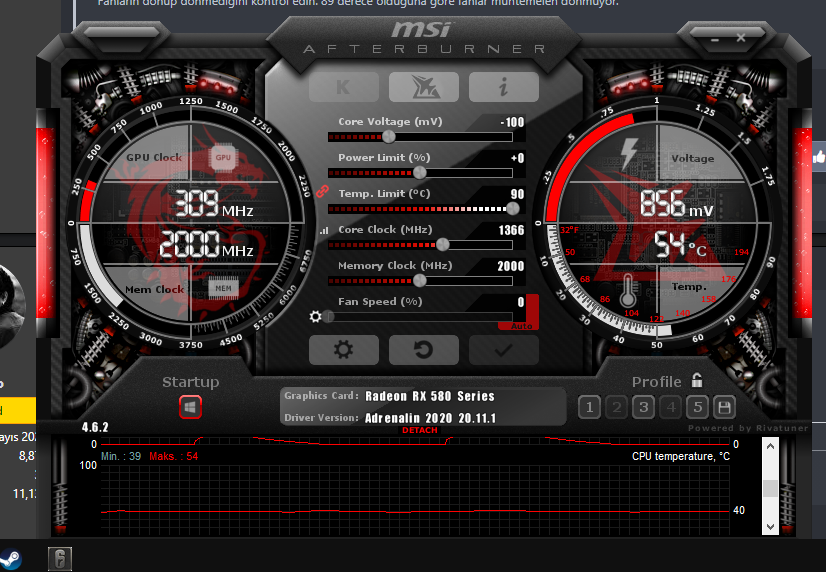This screenshot has height=572, width=826.
Task: Save profile with the floppy disk icon
Action: pyautogui.click(x=724, y=407)
